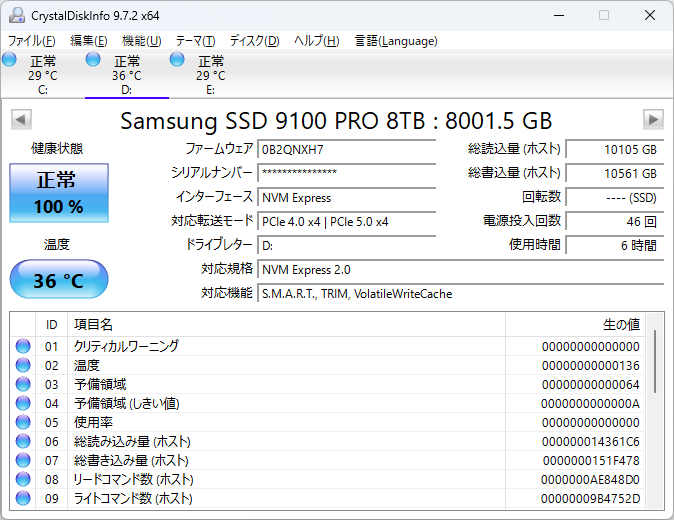Open the ファイル(F) menu

click(32, 41)
